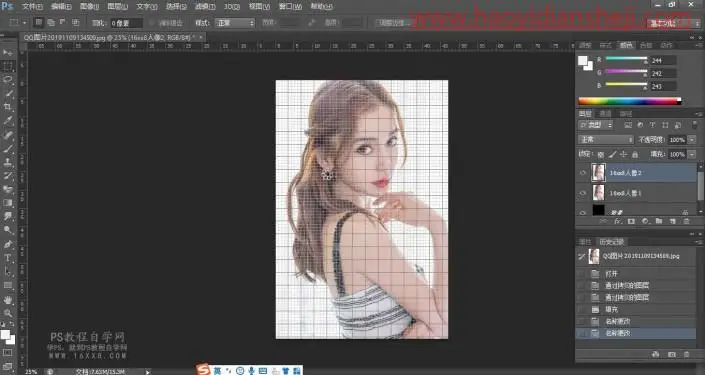Click the foreground color swatch in Color panel
Viewport: 705px width, 375px height.
tap(582, 61)
